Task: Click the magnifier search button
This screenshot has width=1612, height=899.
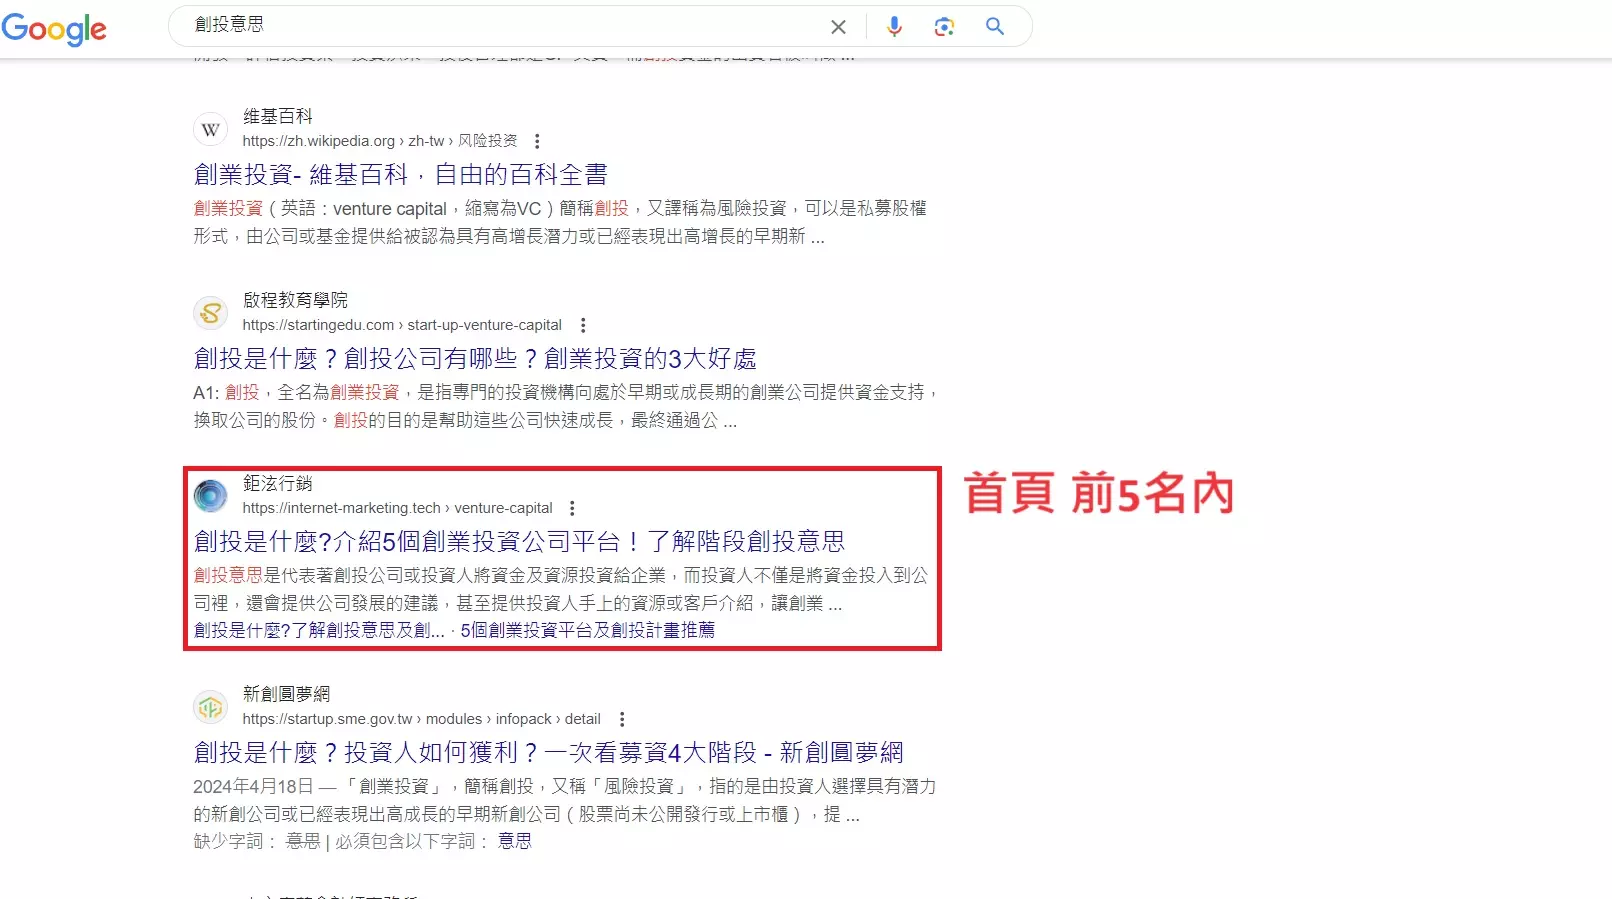Action: (x=995, y=26)
